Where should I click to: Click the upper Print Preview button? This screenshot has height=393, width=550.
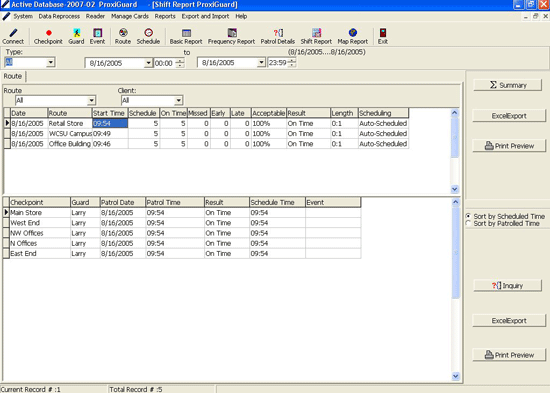point(509,146)
